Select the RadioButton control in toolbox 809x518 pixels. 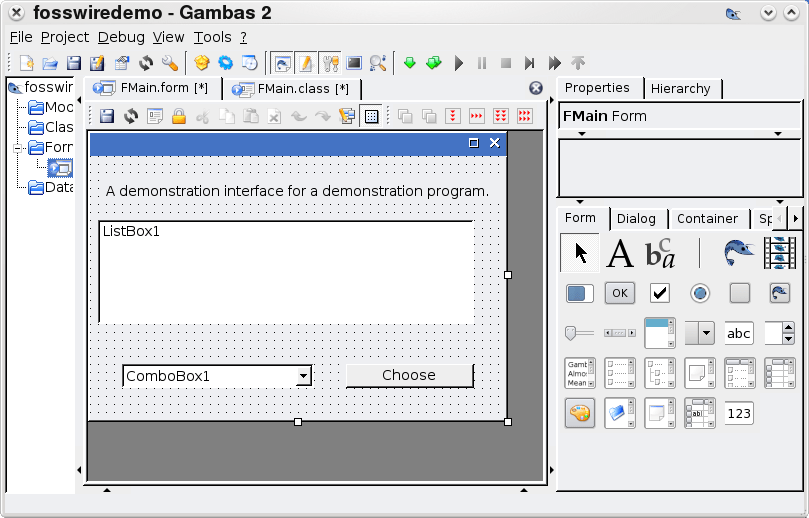[700, 293]
